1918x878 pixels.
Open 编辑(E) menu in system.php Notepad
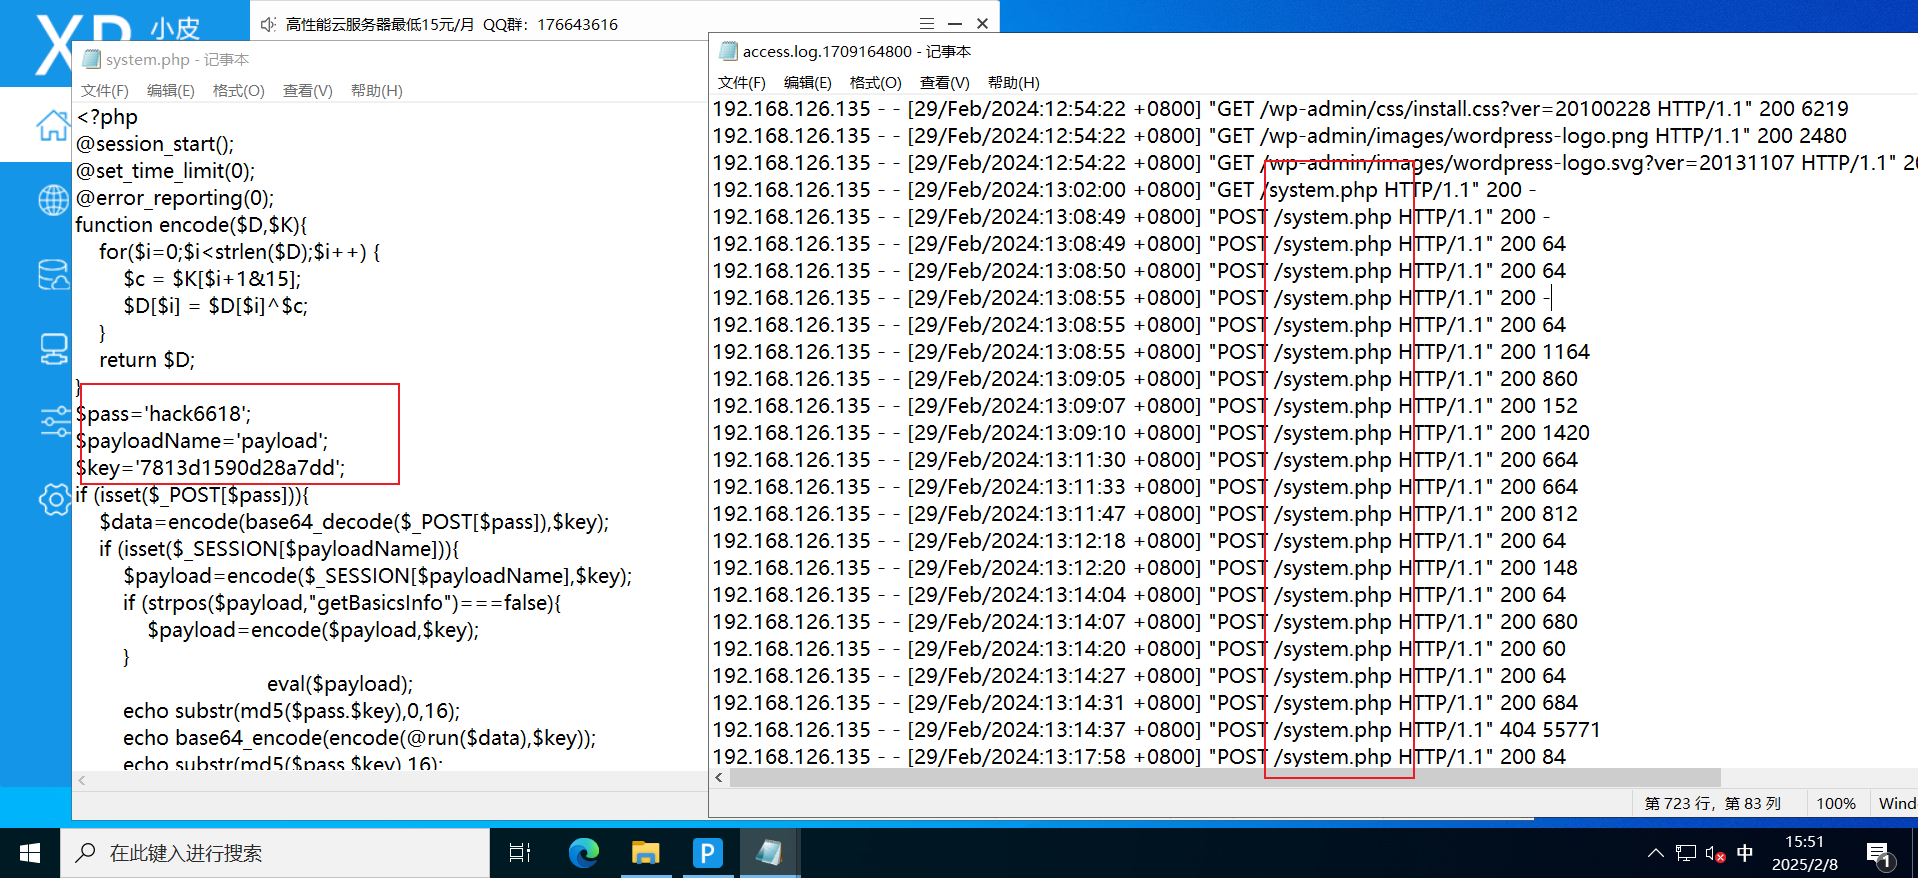coord(171,91)
